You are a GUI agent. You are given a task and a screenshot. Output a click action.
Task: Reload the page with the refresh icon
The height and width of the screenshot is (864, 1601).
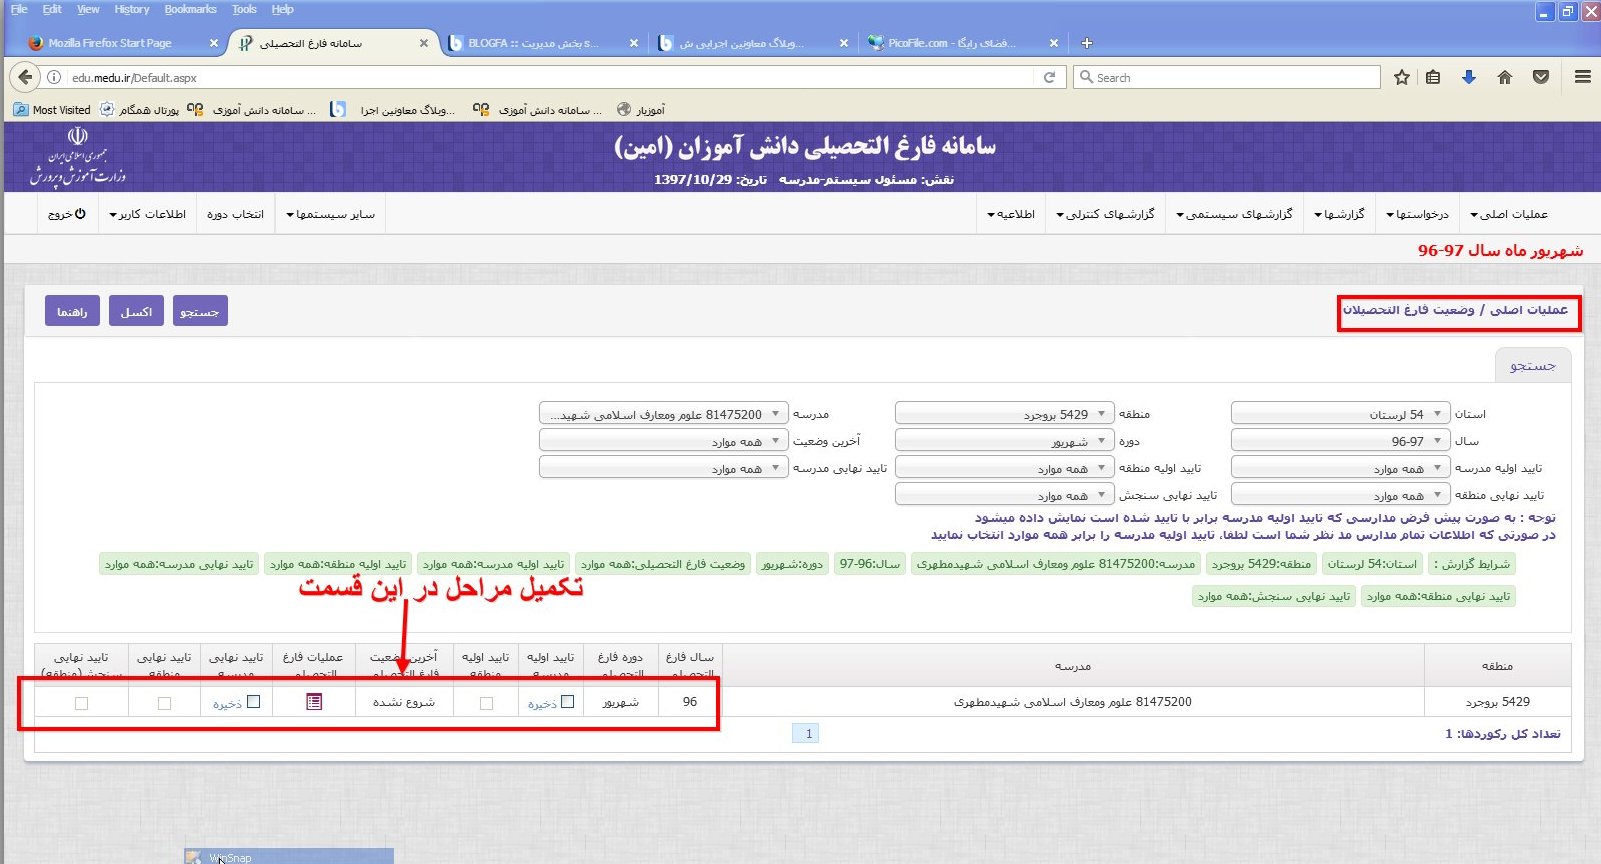point(1049,77)
